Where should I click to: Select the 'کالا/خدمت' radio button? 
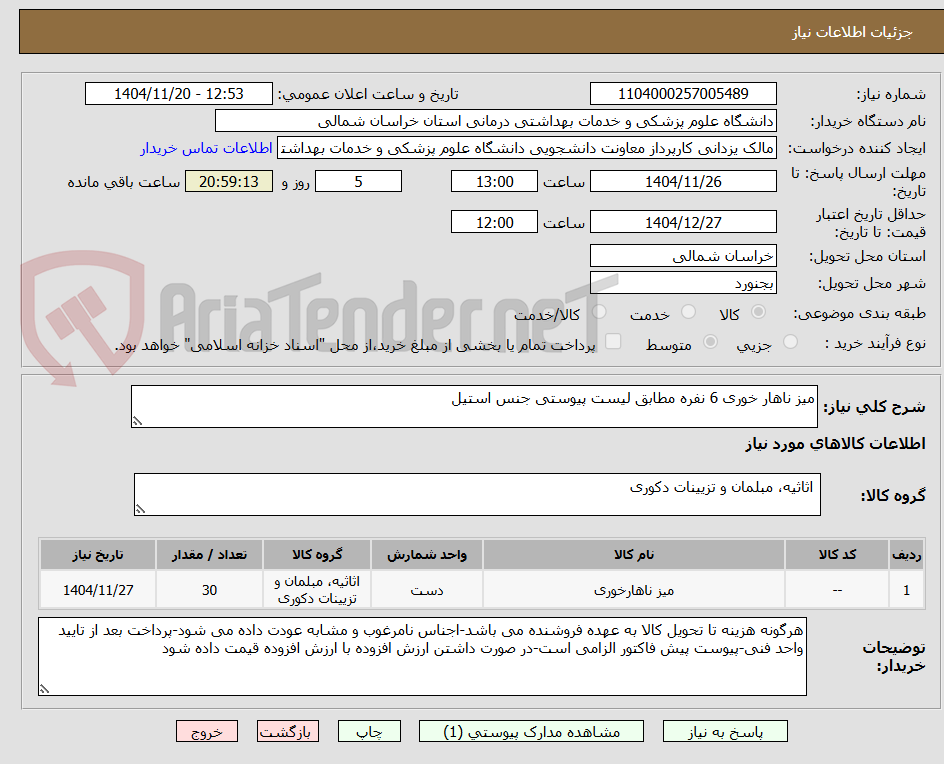(599, 312)
